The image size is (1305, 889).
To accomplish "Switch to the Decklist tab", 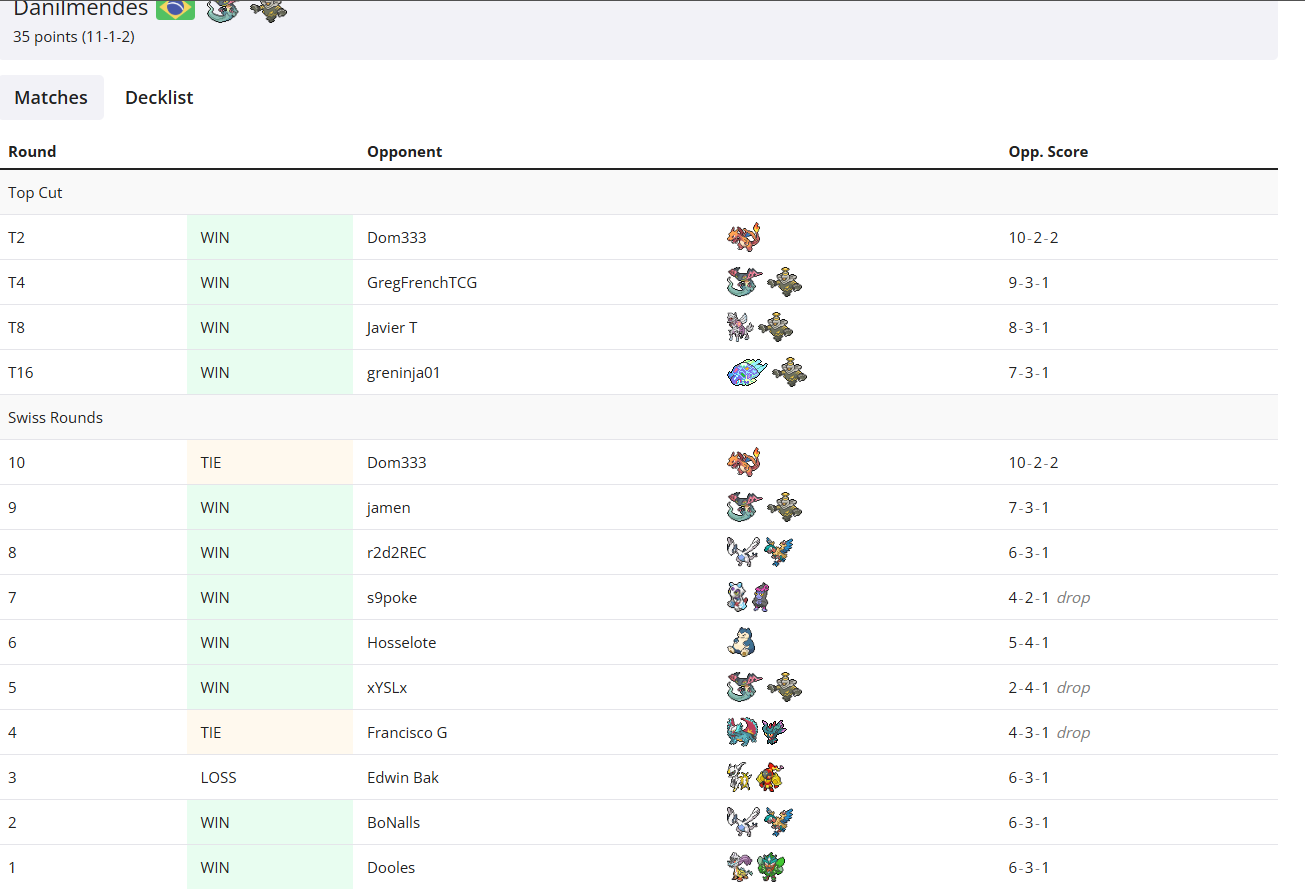I will (x=159, y=97).
